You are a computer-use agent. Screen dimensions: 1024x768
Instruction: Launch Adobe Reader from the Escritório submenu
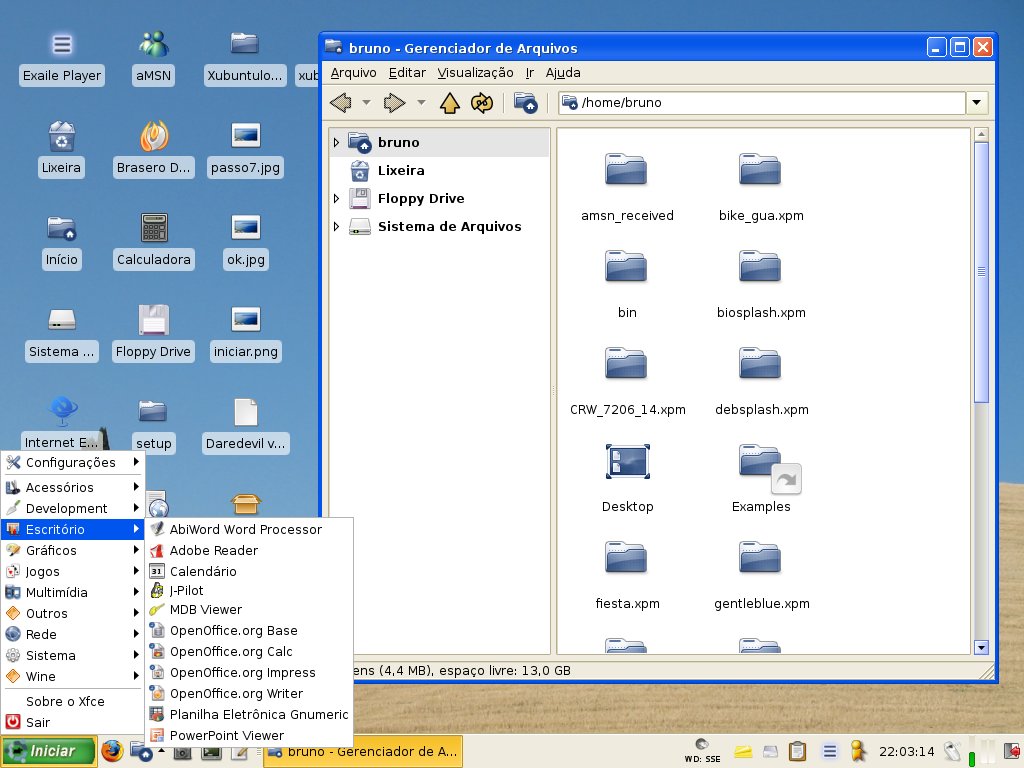[249, 551]
